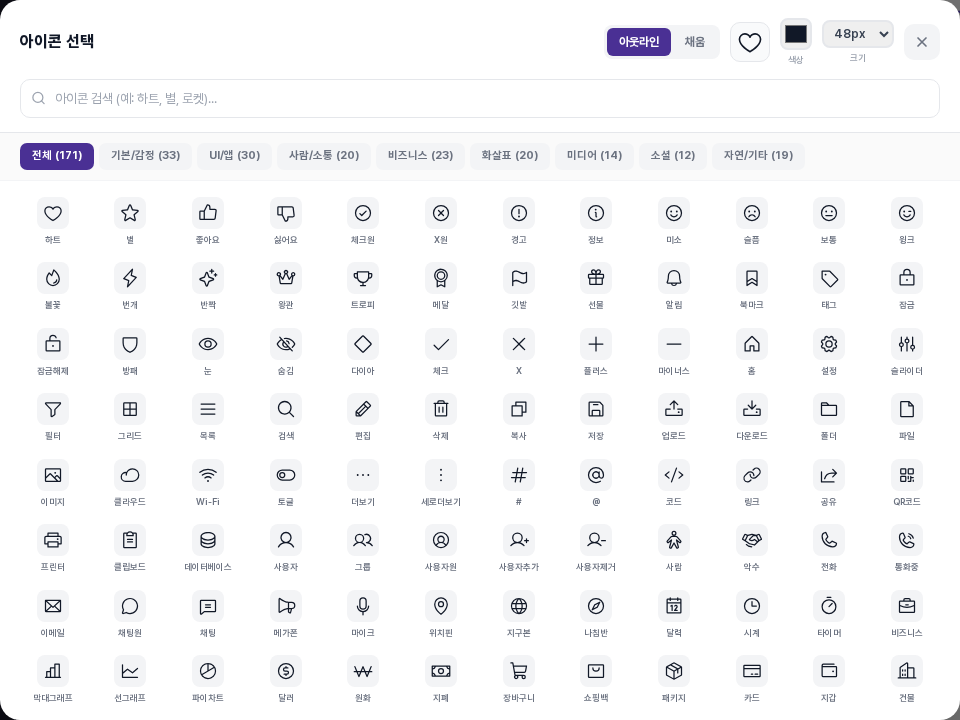This screenshot has width=960, height=720.
Task: Choose the 좋아요 thumbs-up icon
Action: click(x=208, y=213)
